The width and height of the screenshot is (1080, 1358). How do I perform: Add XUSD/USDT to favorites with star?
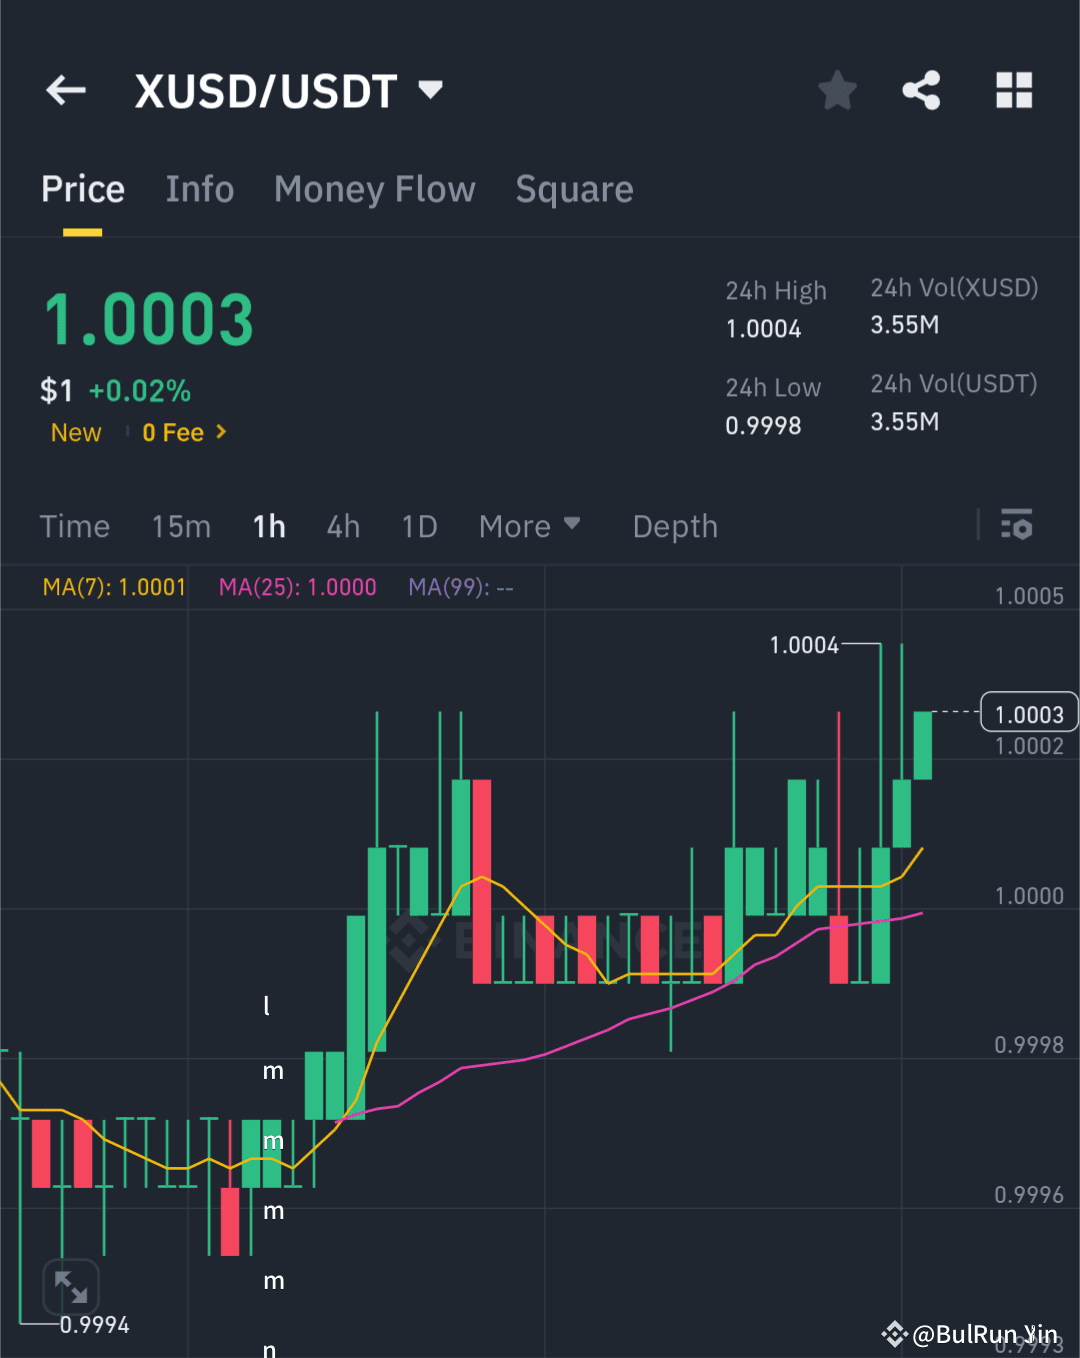pyautogui.click(x=837, y=91)
